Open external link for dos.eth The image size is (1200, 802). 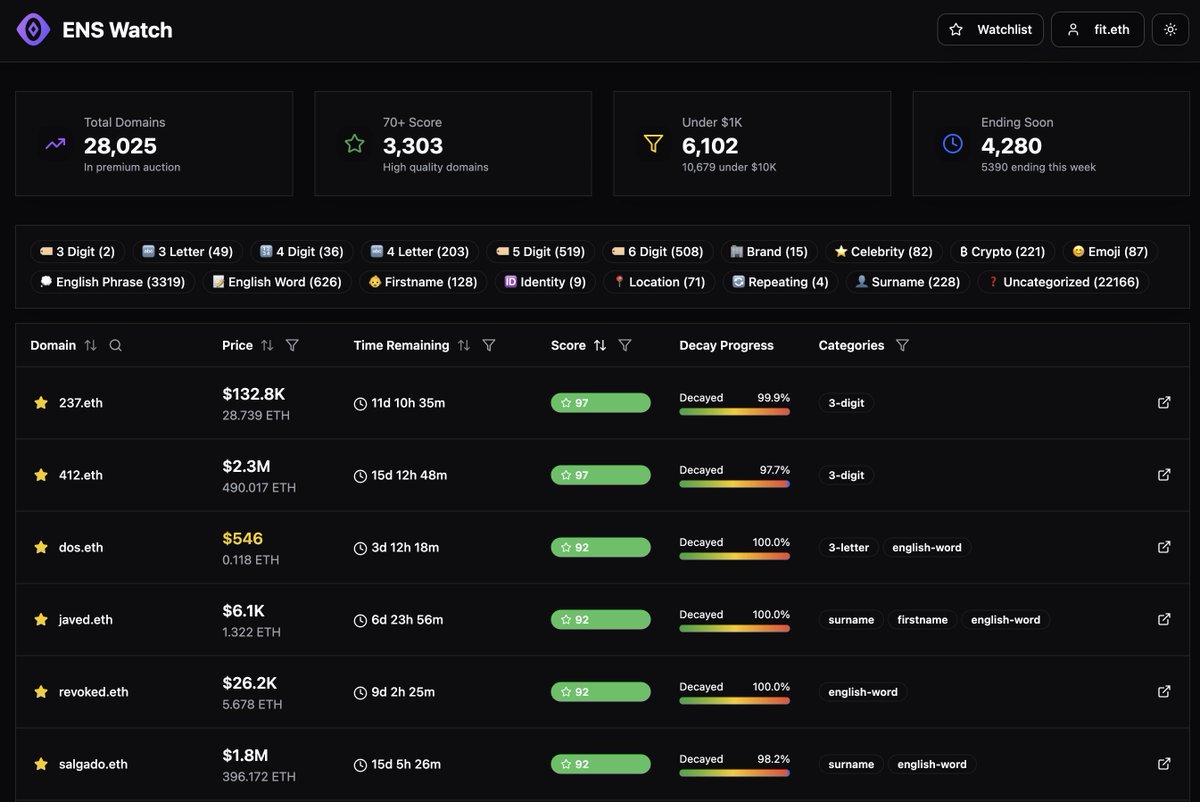coord(1164,547)
